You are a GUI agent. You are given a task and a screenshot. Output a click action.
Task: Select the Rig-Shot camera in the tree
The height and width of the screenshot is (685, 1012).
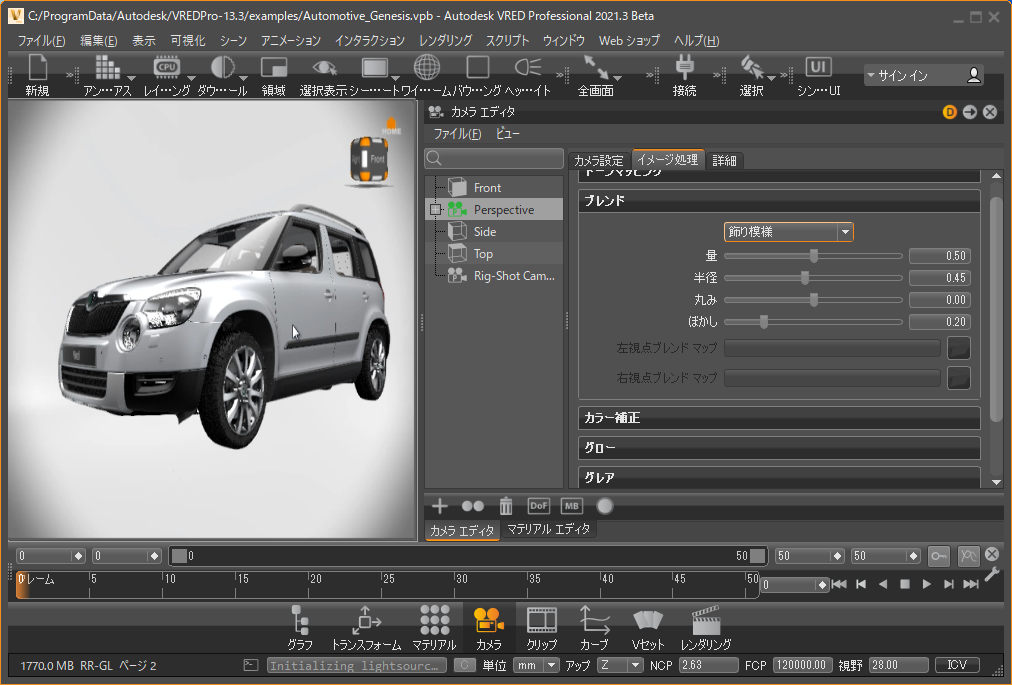tap(513, 276)
